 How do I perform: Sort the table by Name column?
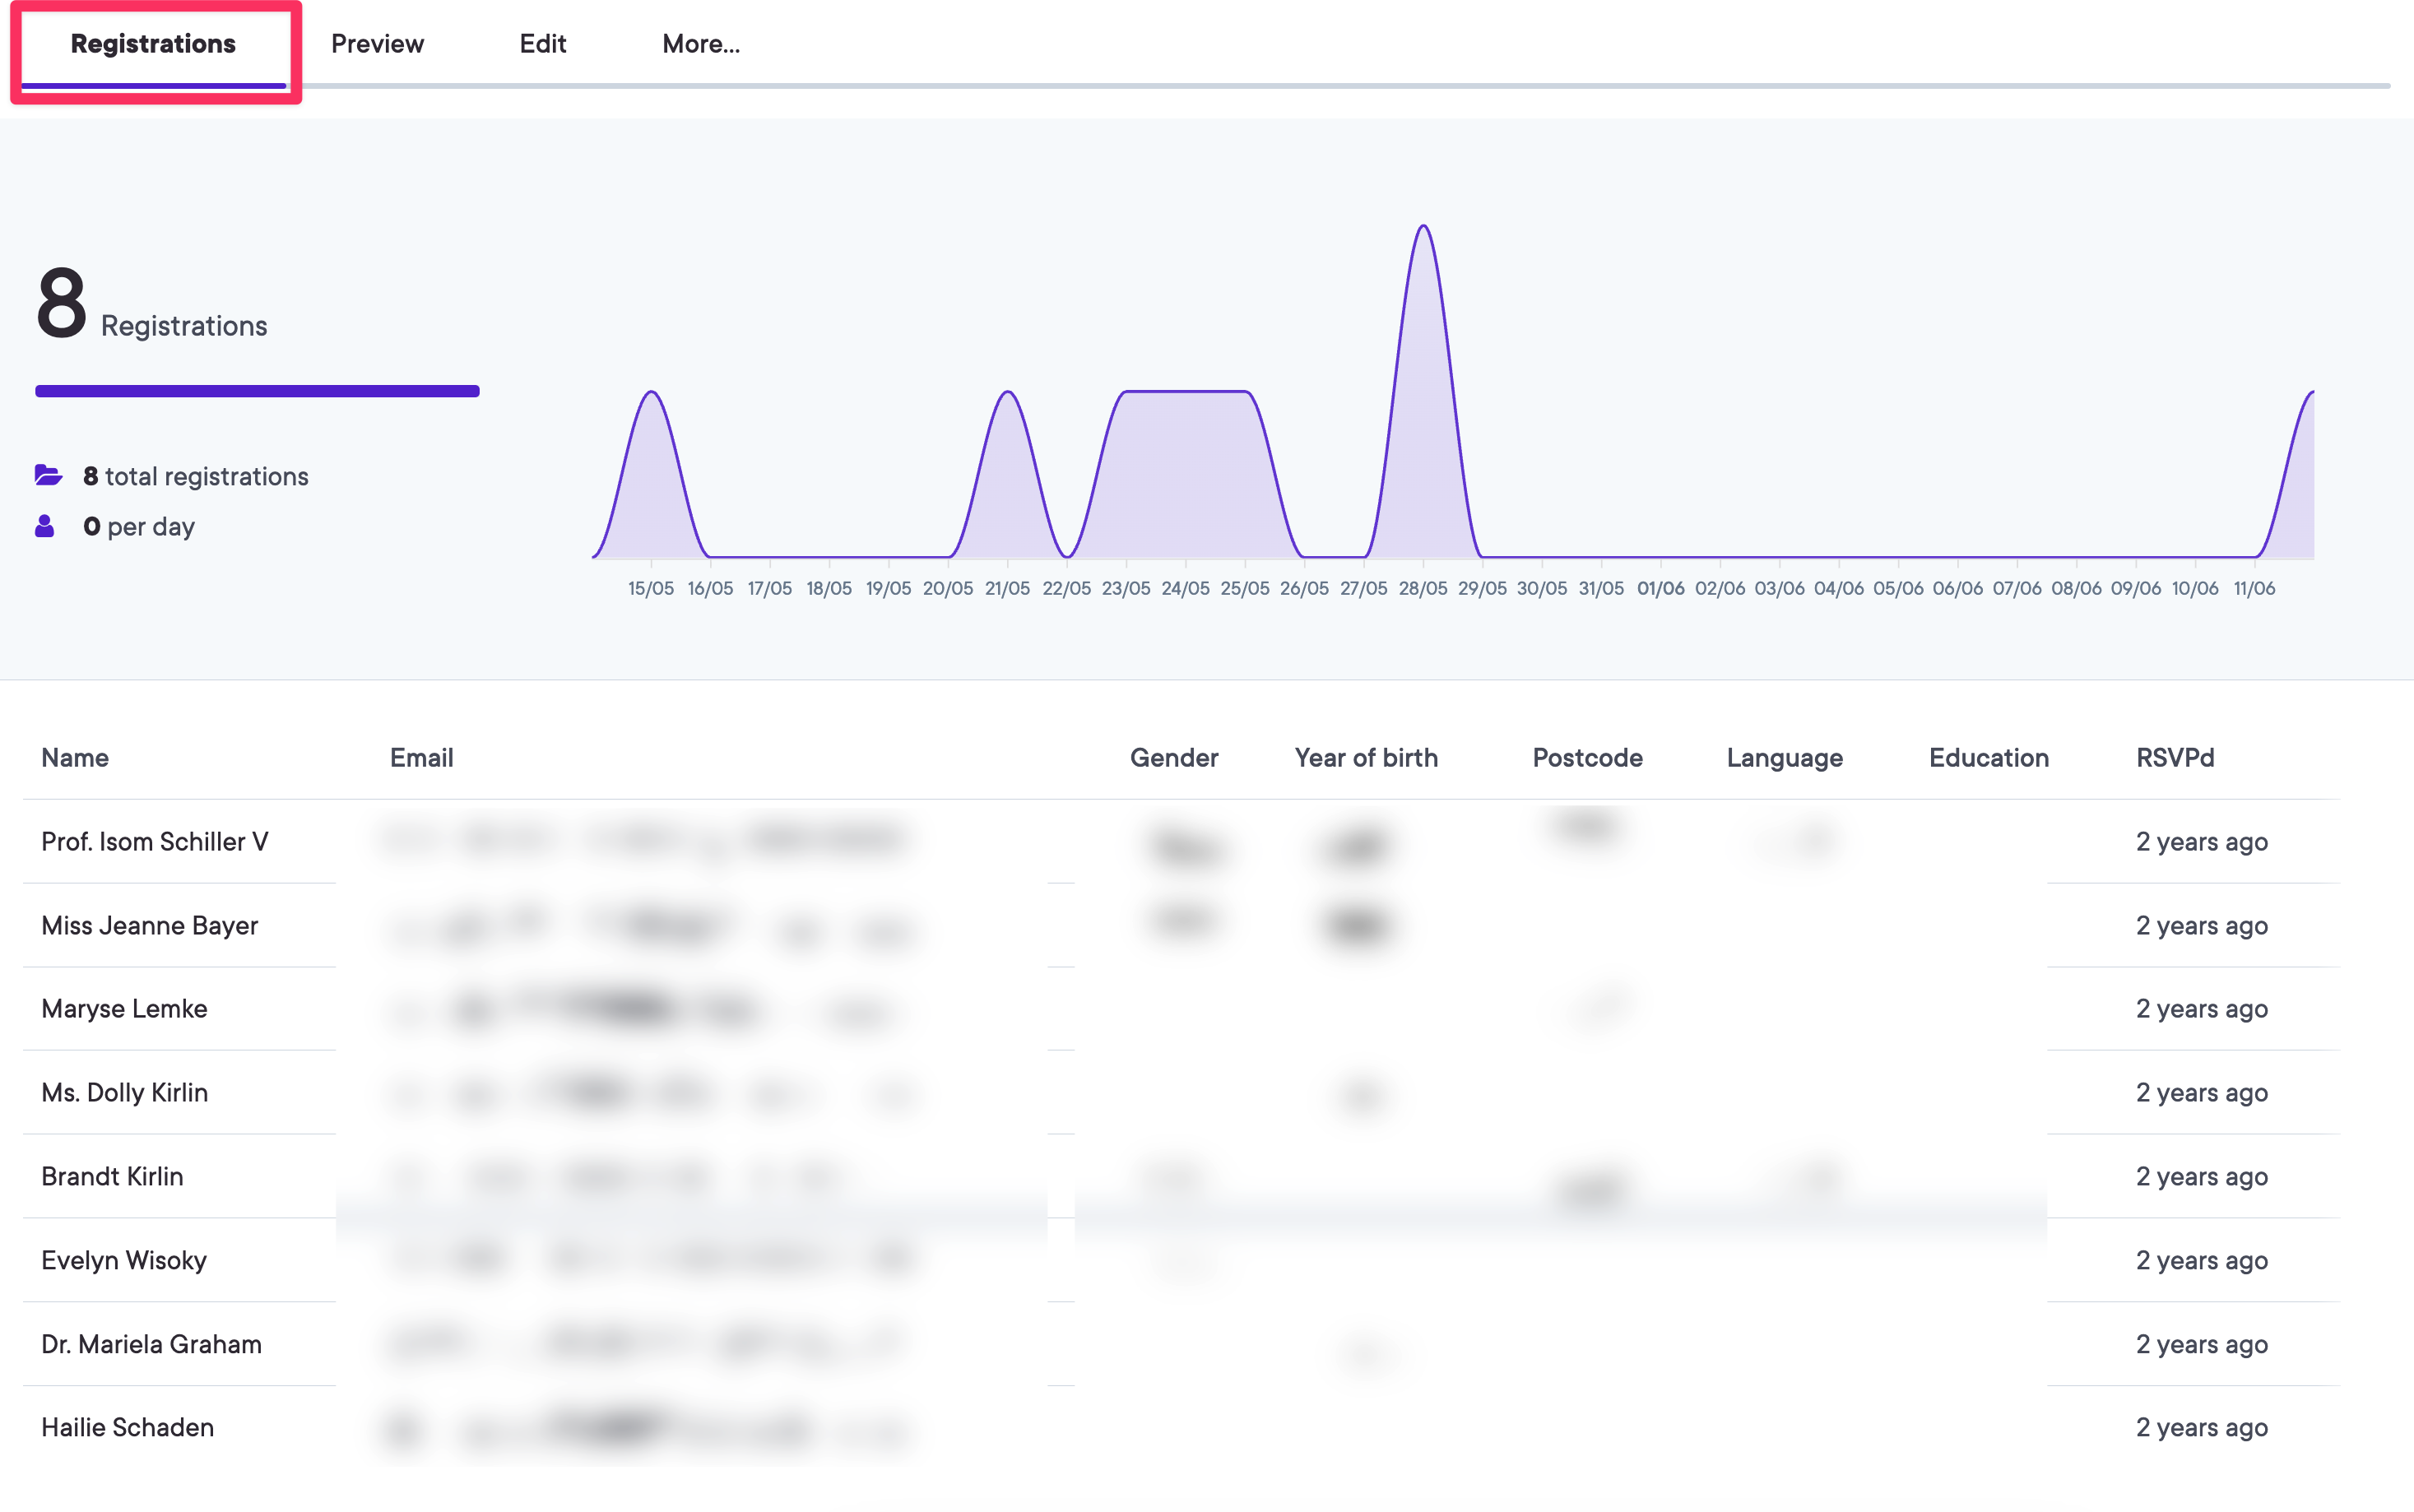75,757
